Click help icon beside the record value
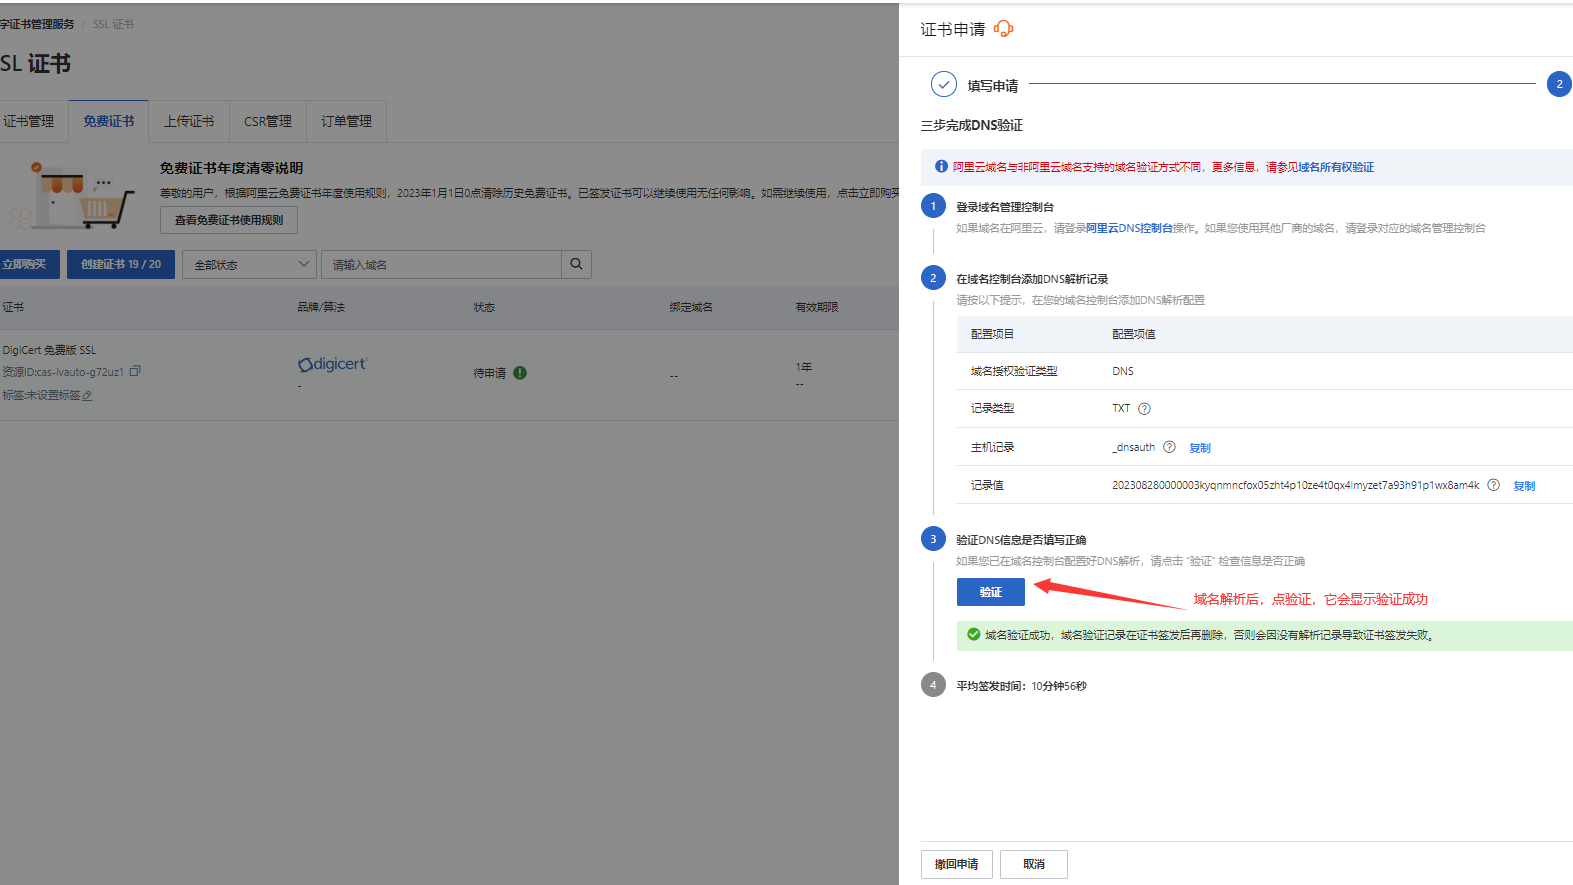Image resolution: width=1573 pixels, height=885 pixels. pyautogui.click(x=1493, y=485)
